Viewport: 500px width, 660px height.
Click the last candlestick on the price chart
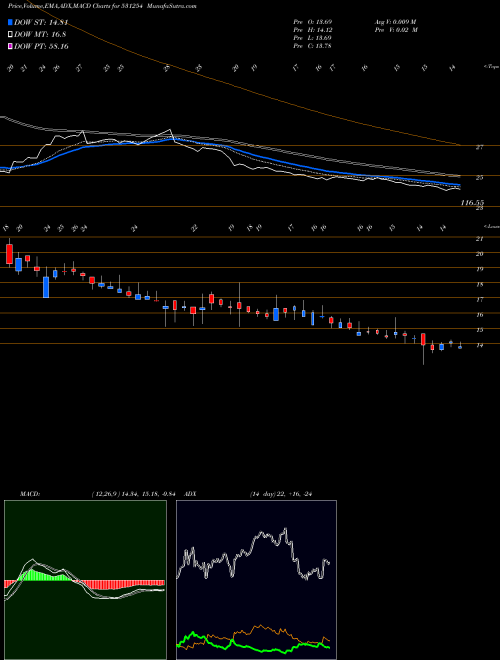460,347
